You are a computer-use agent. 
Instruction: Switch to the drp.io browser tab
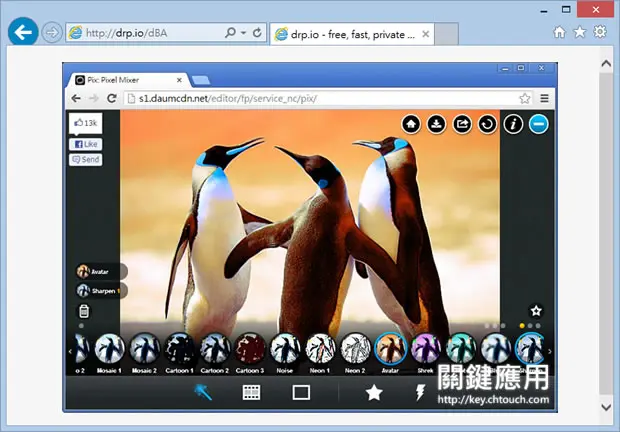coord(347,34)
